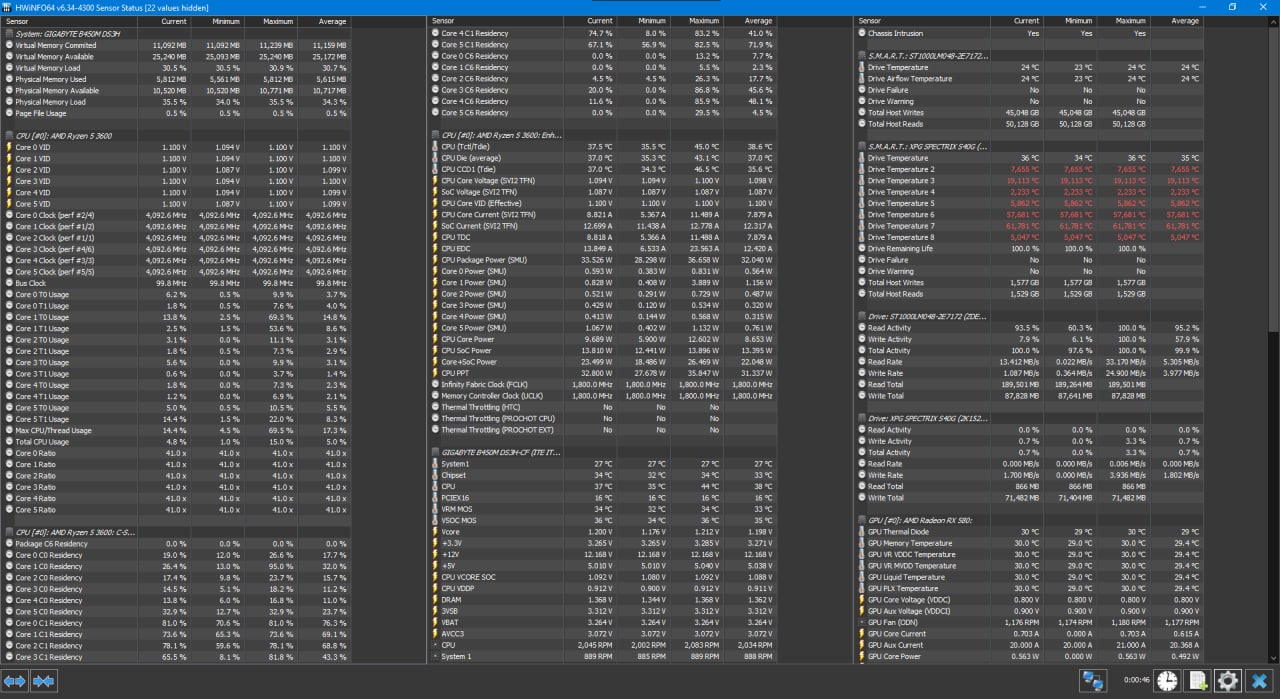Click the icon beside Virtual Memory Committed
This screenshot has height=699, width=1280.
pyautogui.click(x=8, y=45)
